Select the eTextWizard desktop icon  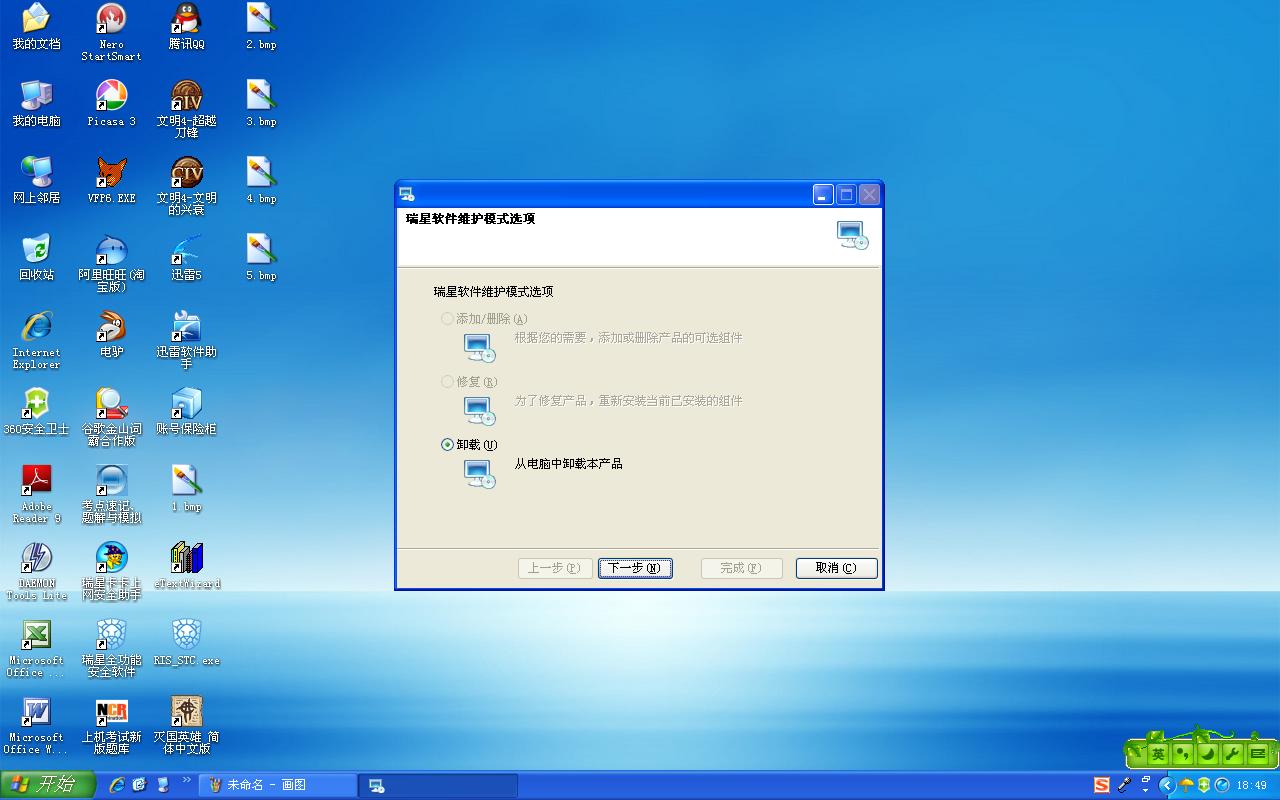[186, 566]
